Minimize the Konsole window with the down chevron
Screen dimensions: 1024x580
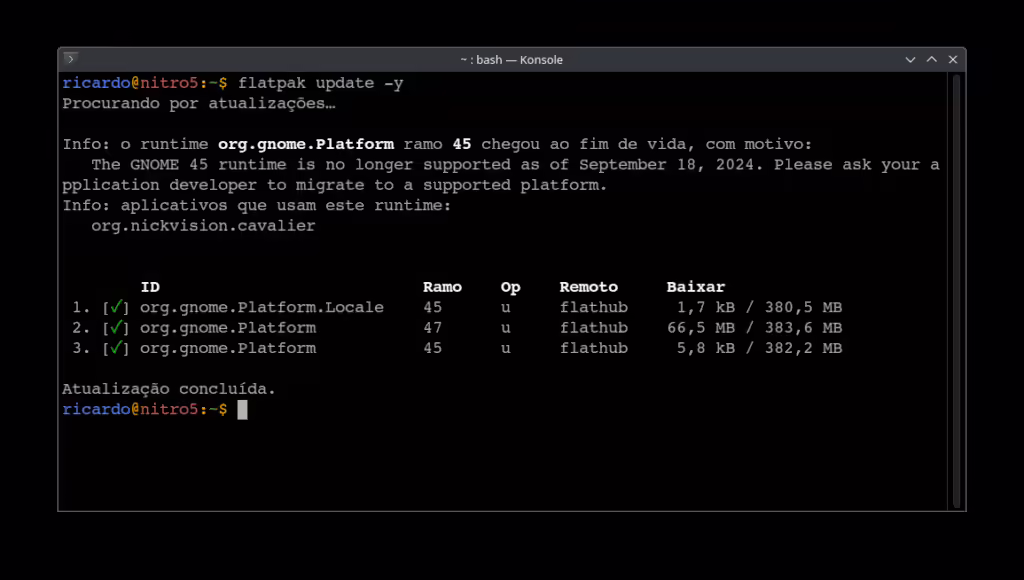[x=910, y=59]
